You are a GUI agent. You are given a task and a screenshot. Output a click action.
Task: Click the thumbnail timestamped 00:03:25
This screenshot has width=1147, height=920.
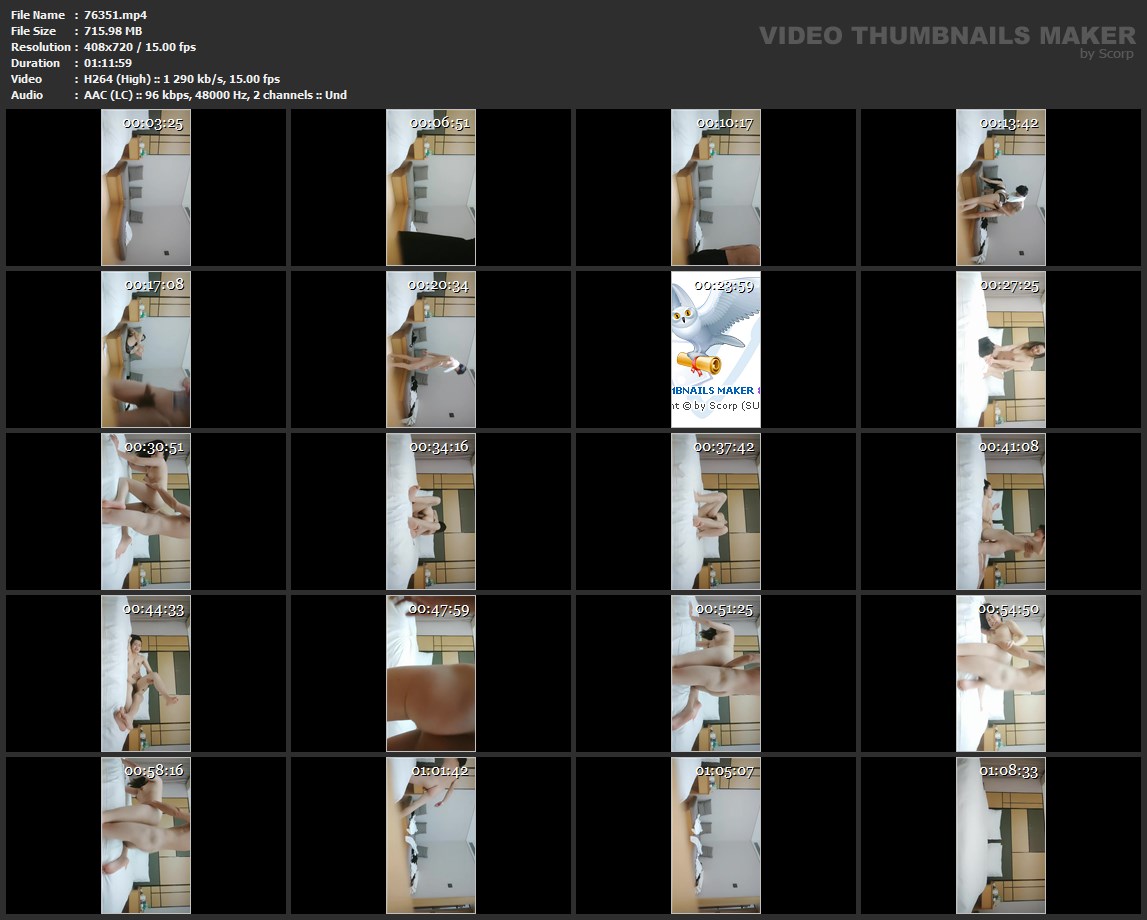[x=145, y=188]
